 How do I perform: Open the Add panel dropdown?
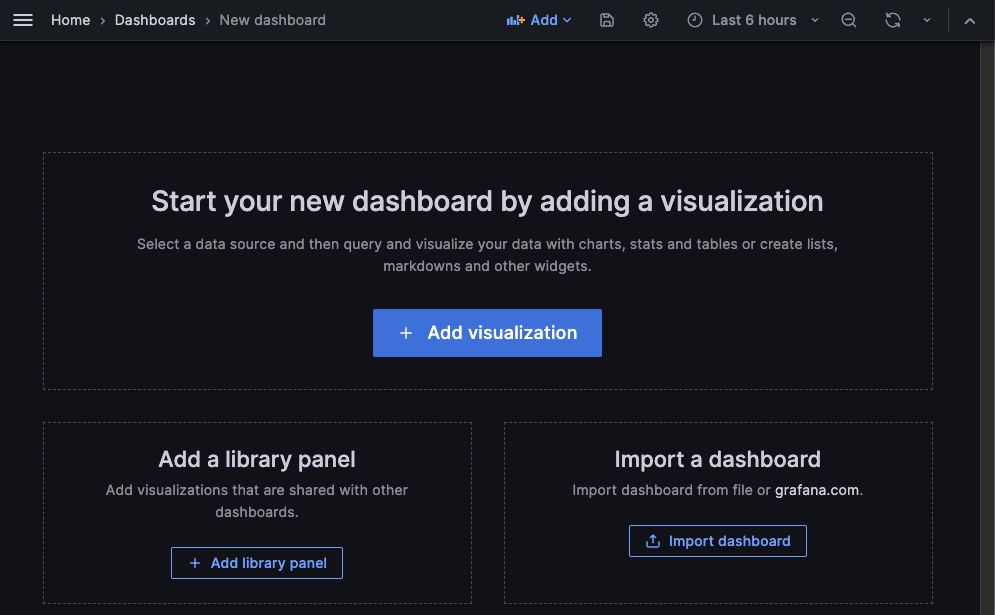(539, 20)
